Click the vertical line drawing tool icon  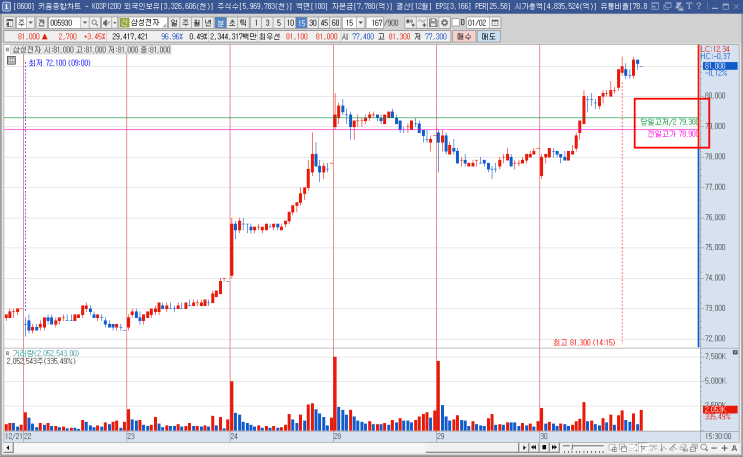point(663,448)
